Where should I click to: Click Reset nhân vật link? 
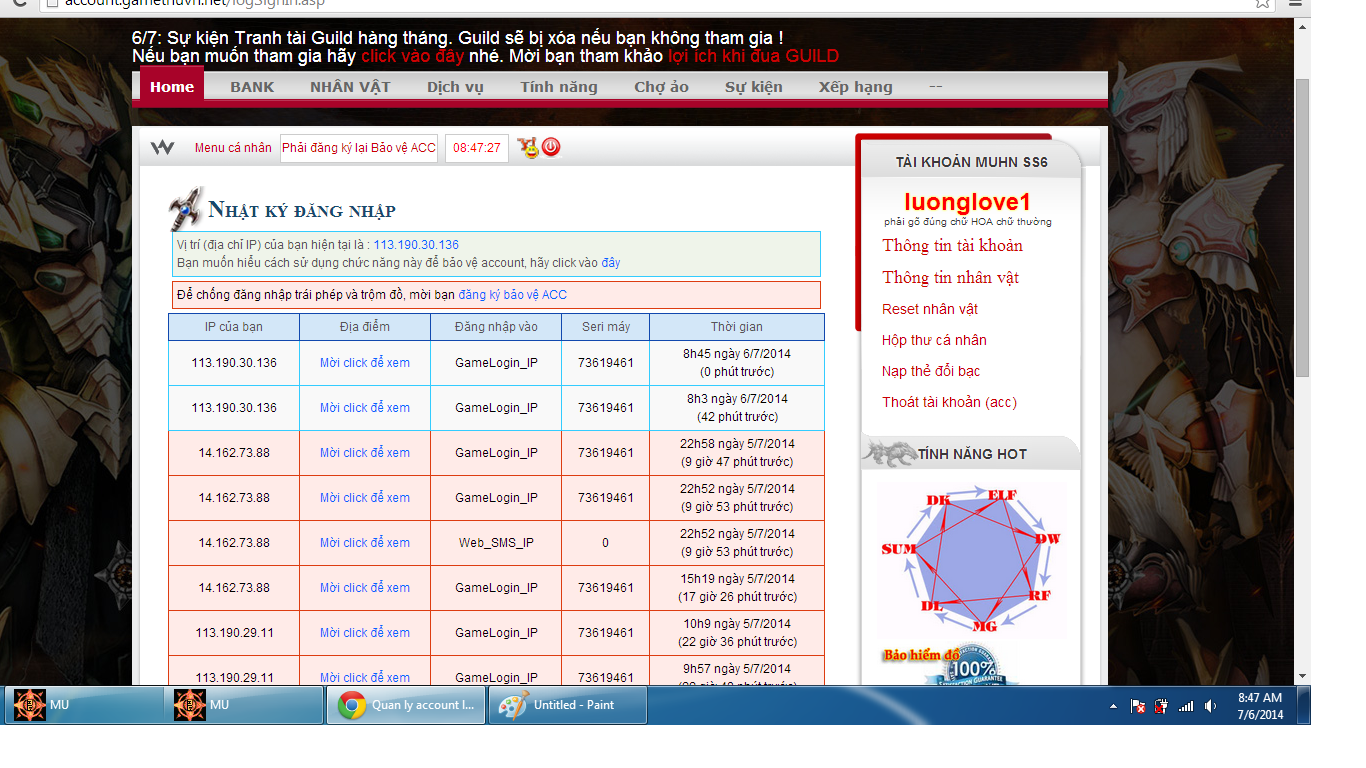click(x=930, y=309)
